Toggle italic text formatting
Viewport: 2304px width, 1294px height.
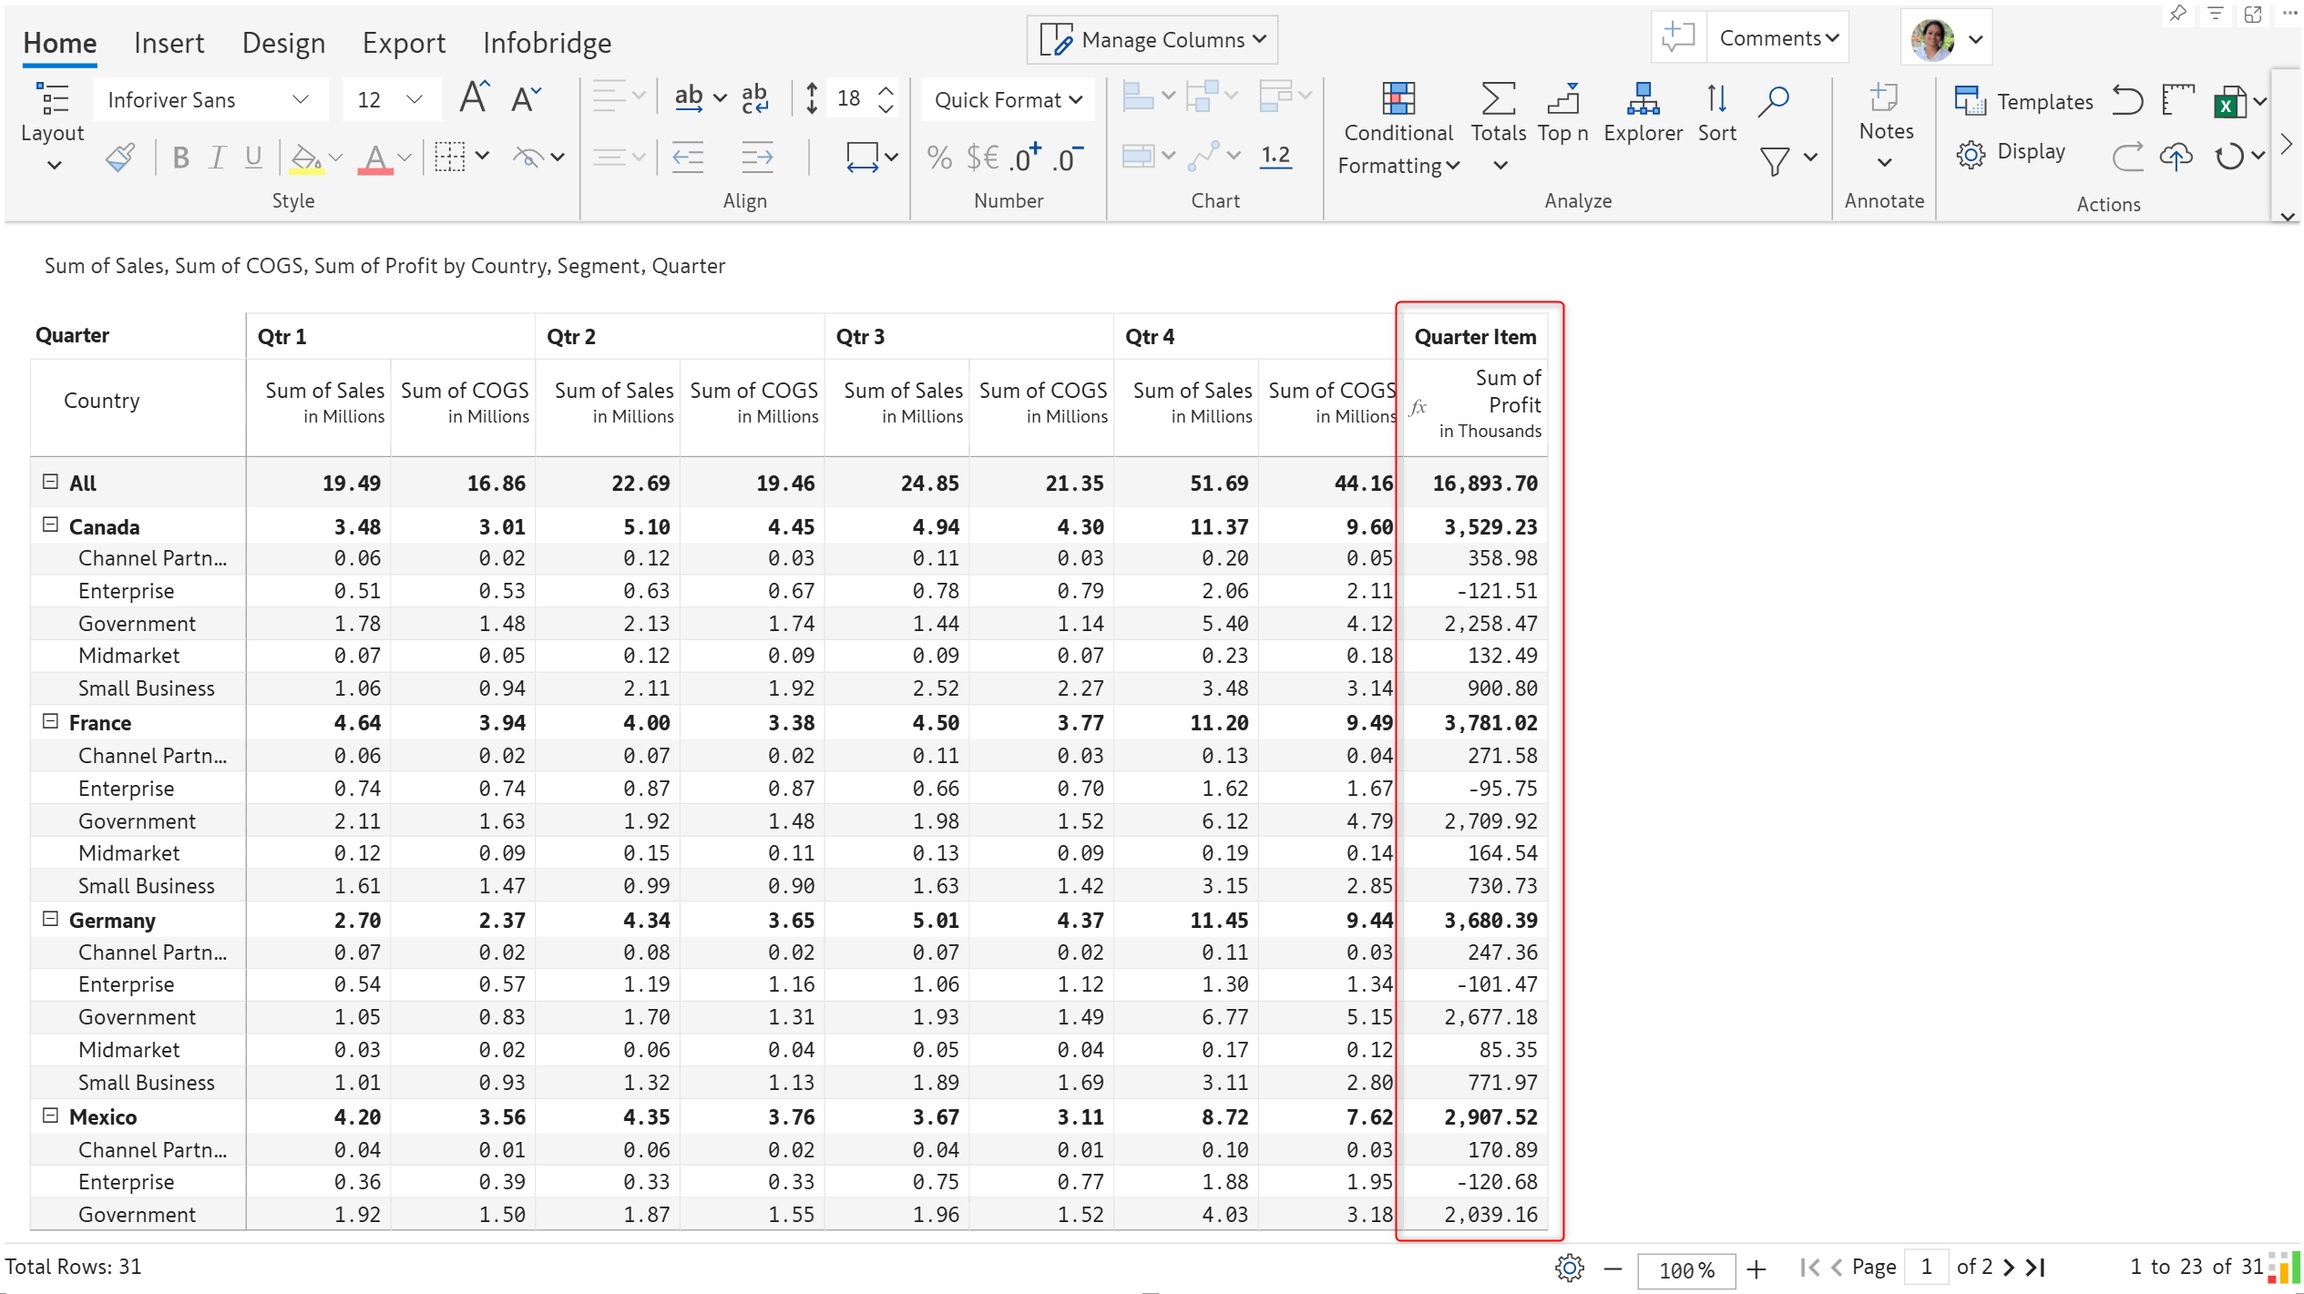[x=216, y=157]
